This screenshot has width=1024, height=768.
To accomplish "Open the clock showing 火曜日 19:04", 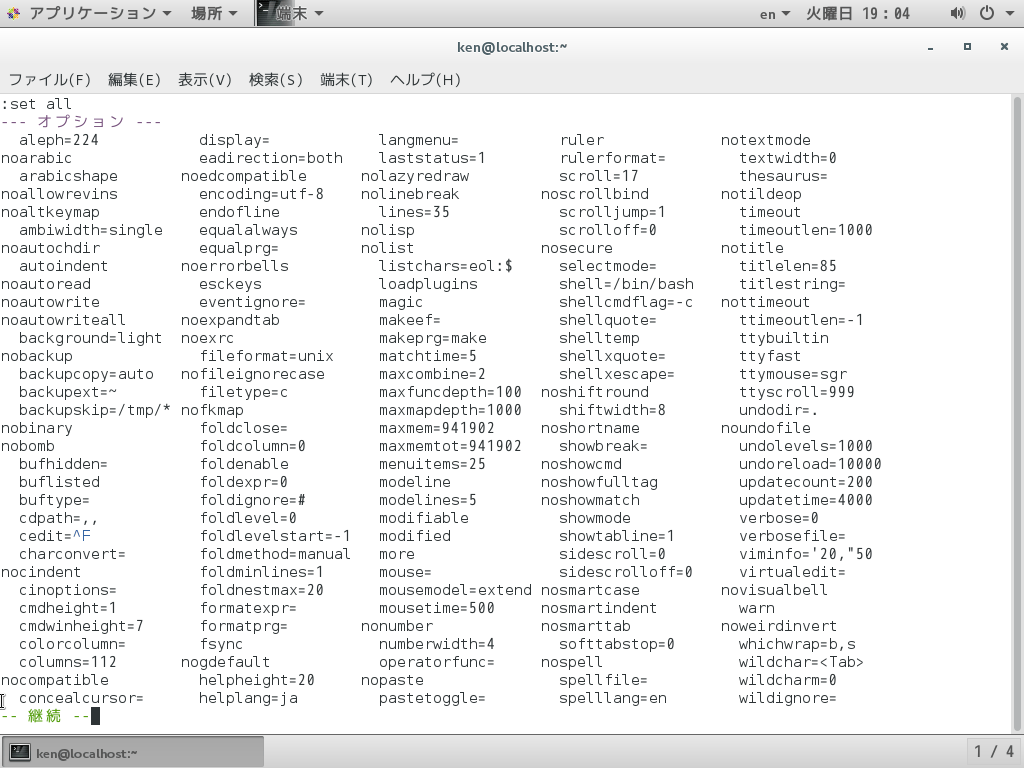I will (857, 13).
